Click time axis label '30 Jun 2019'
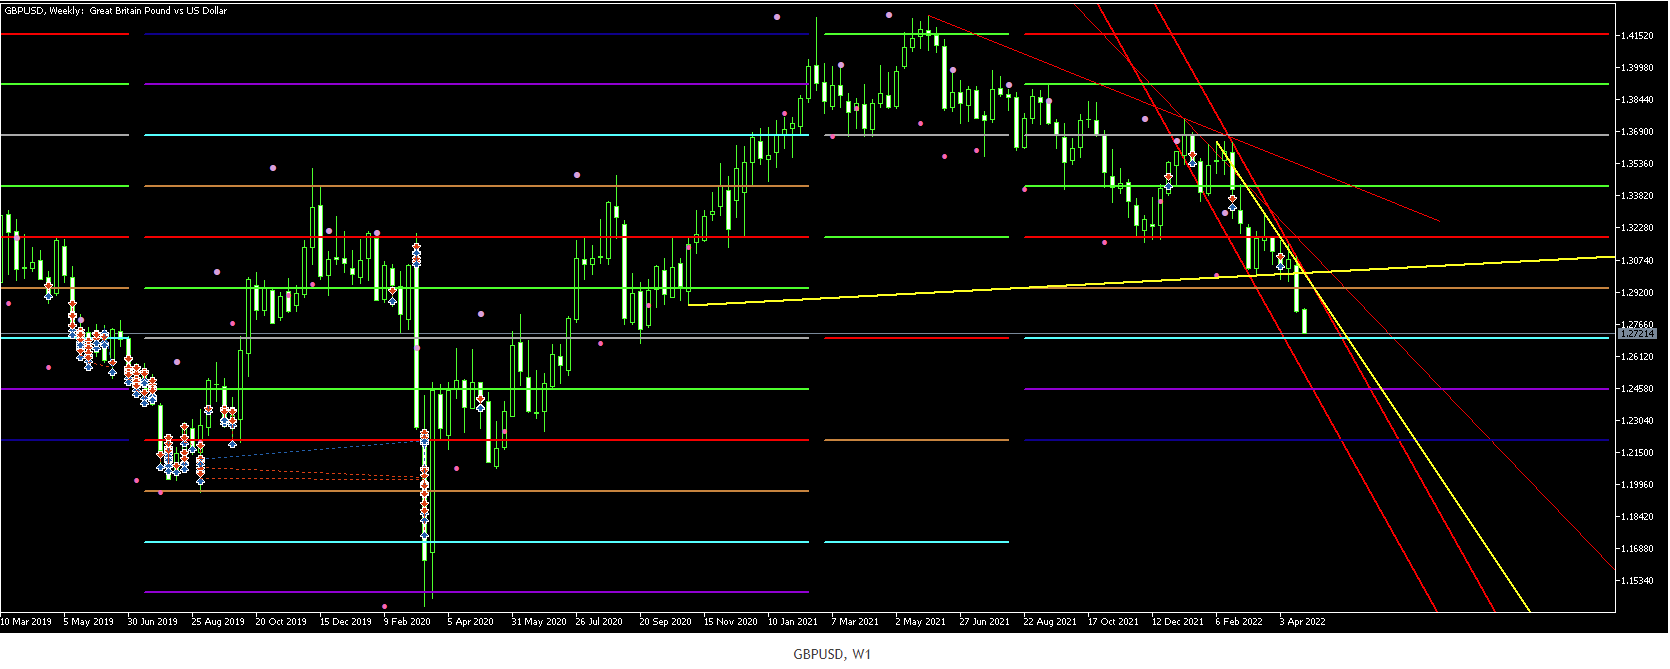Screen dimensions: 1670x669 pyautogui.click(x=153, y=621)
